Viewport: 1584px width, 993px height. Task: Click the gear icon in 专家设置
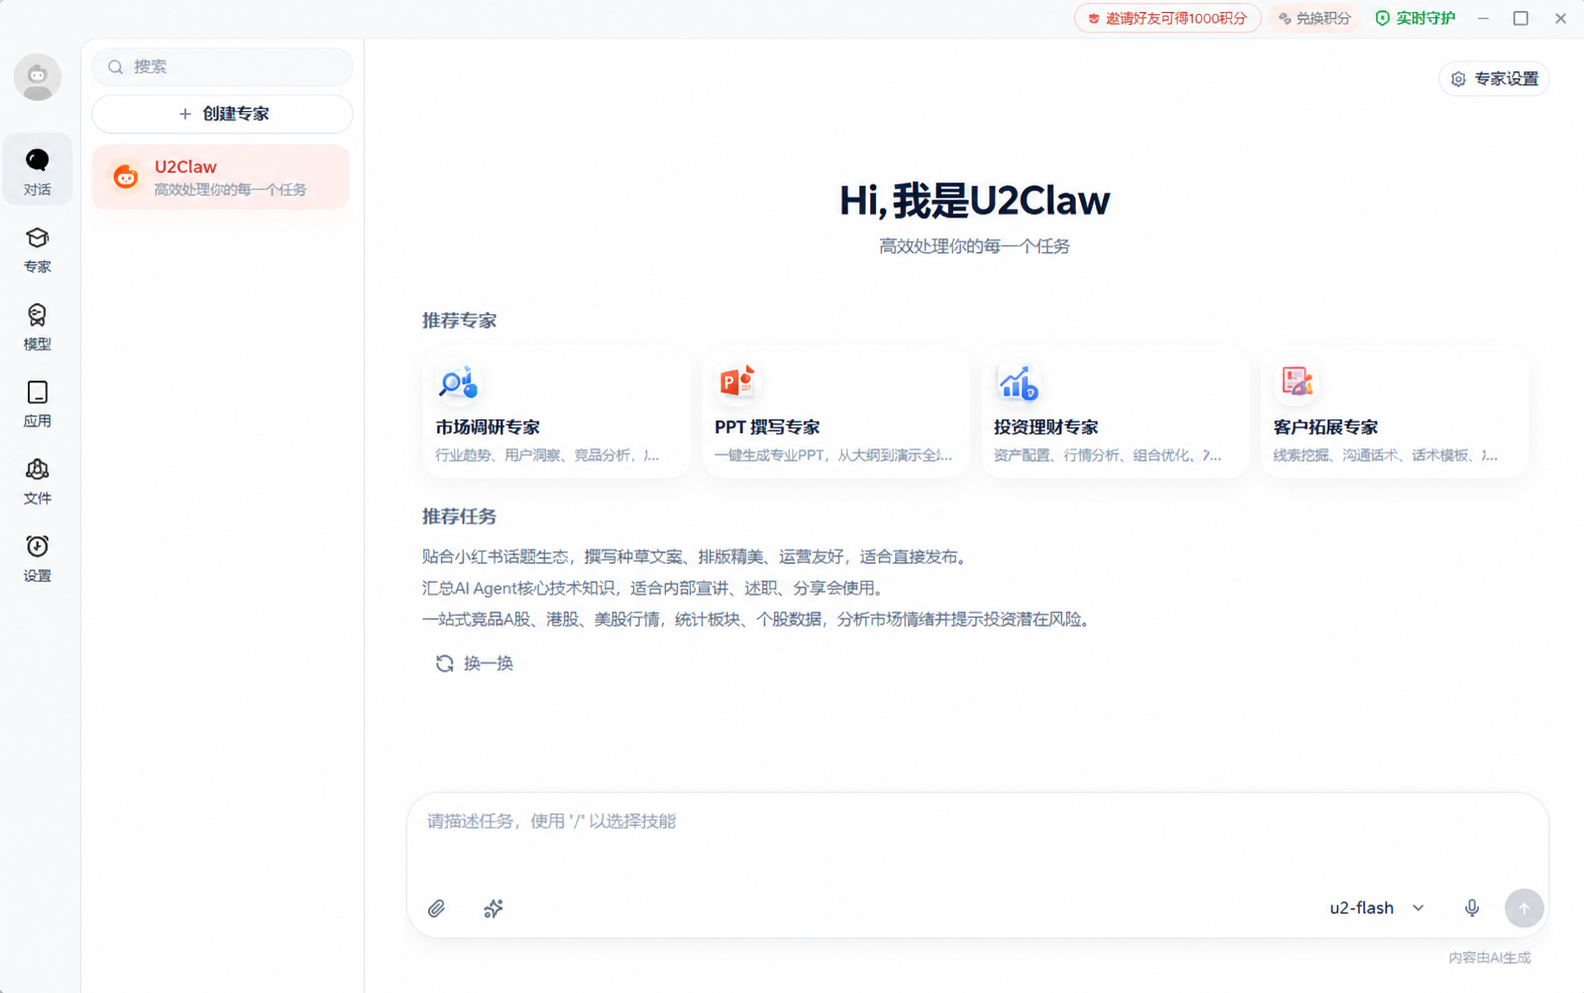tap(1459, 79)
